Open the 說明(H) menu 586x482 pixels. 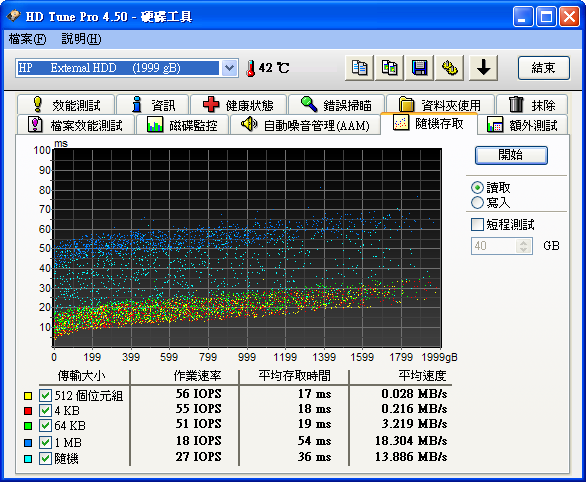click(81, 39)
